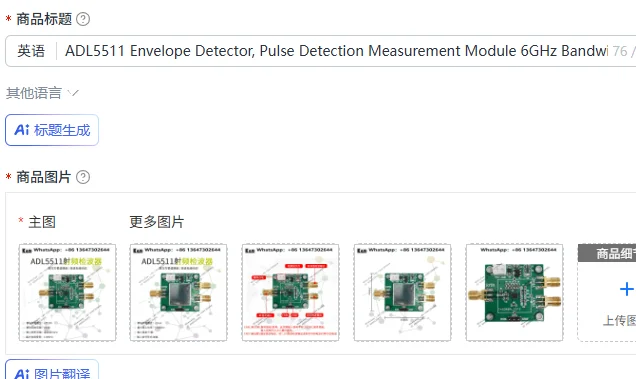Click the 英语 language label
Screen dimensions: 636x379
coord(31,51)
